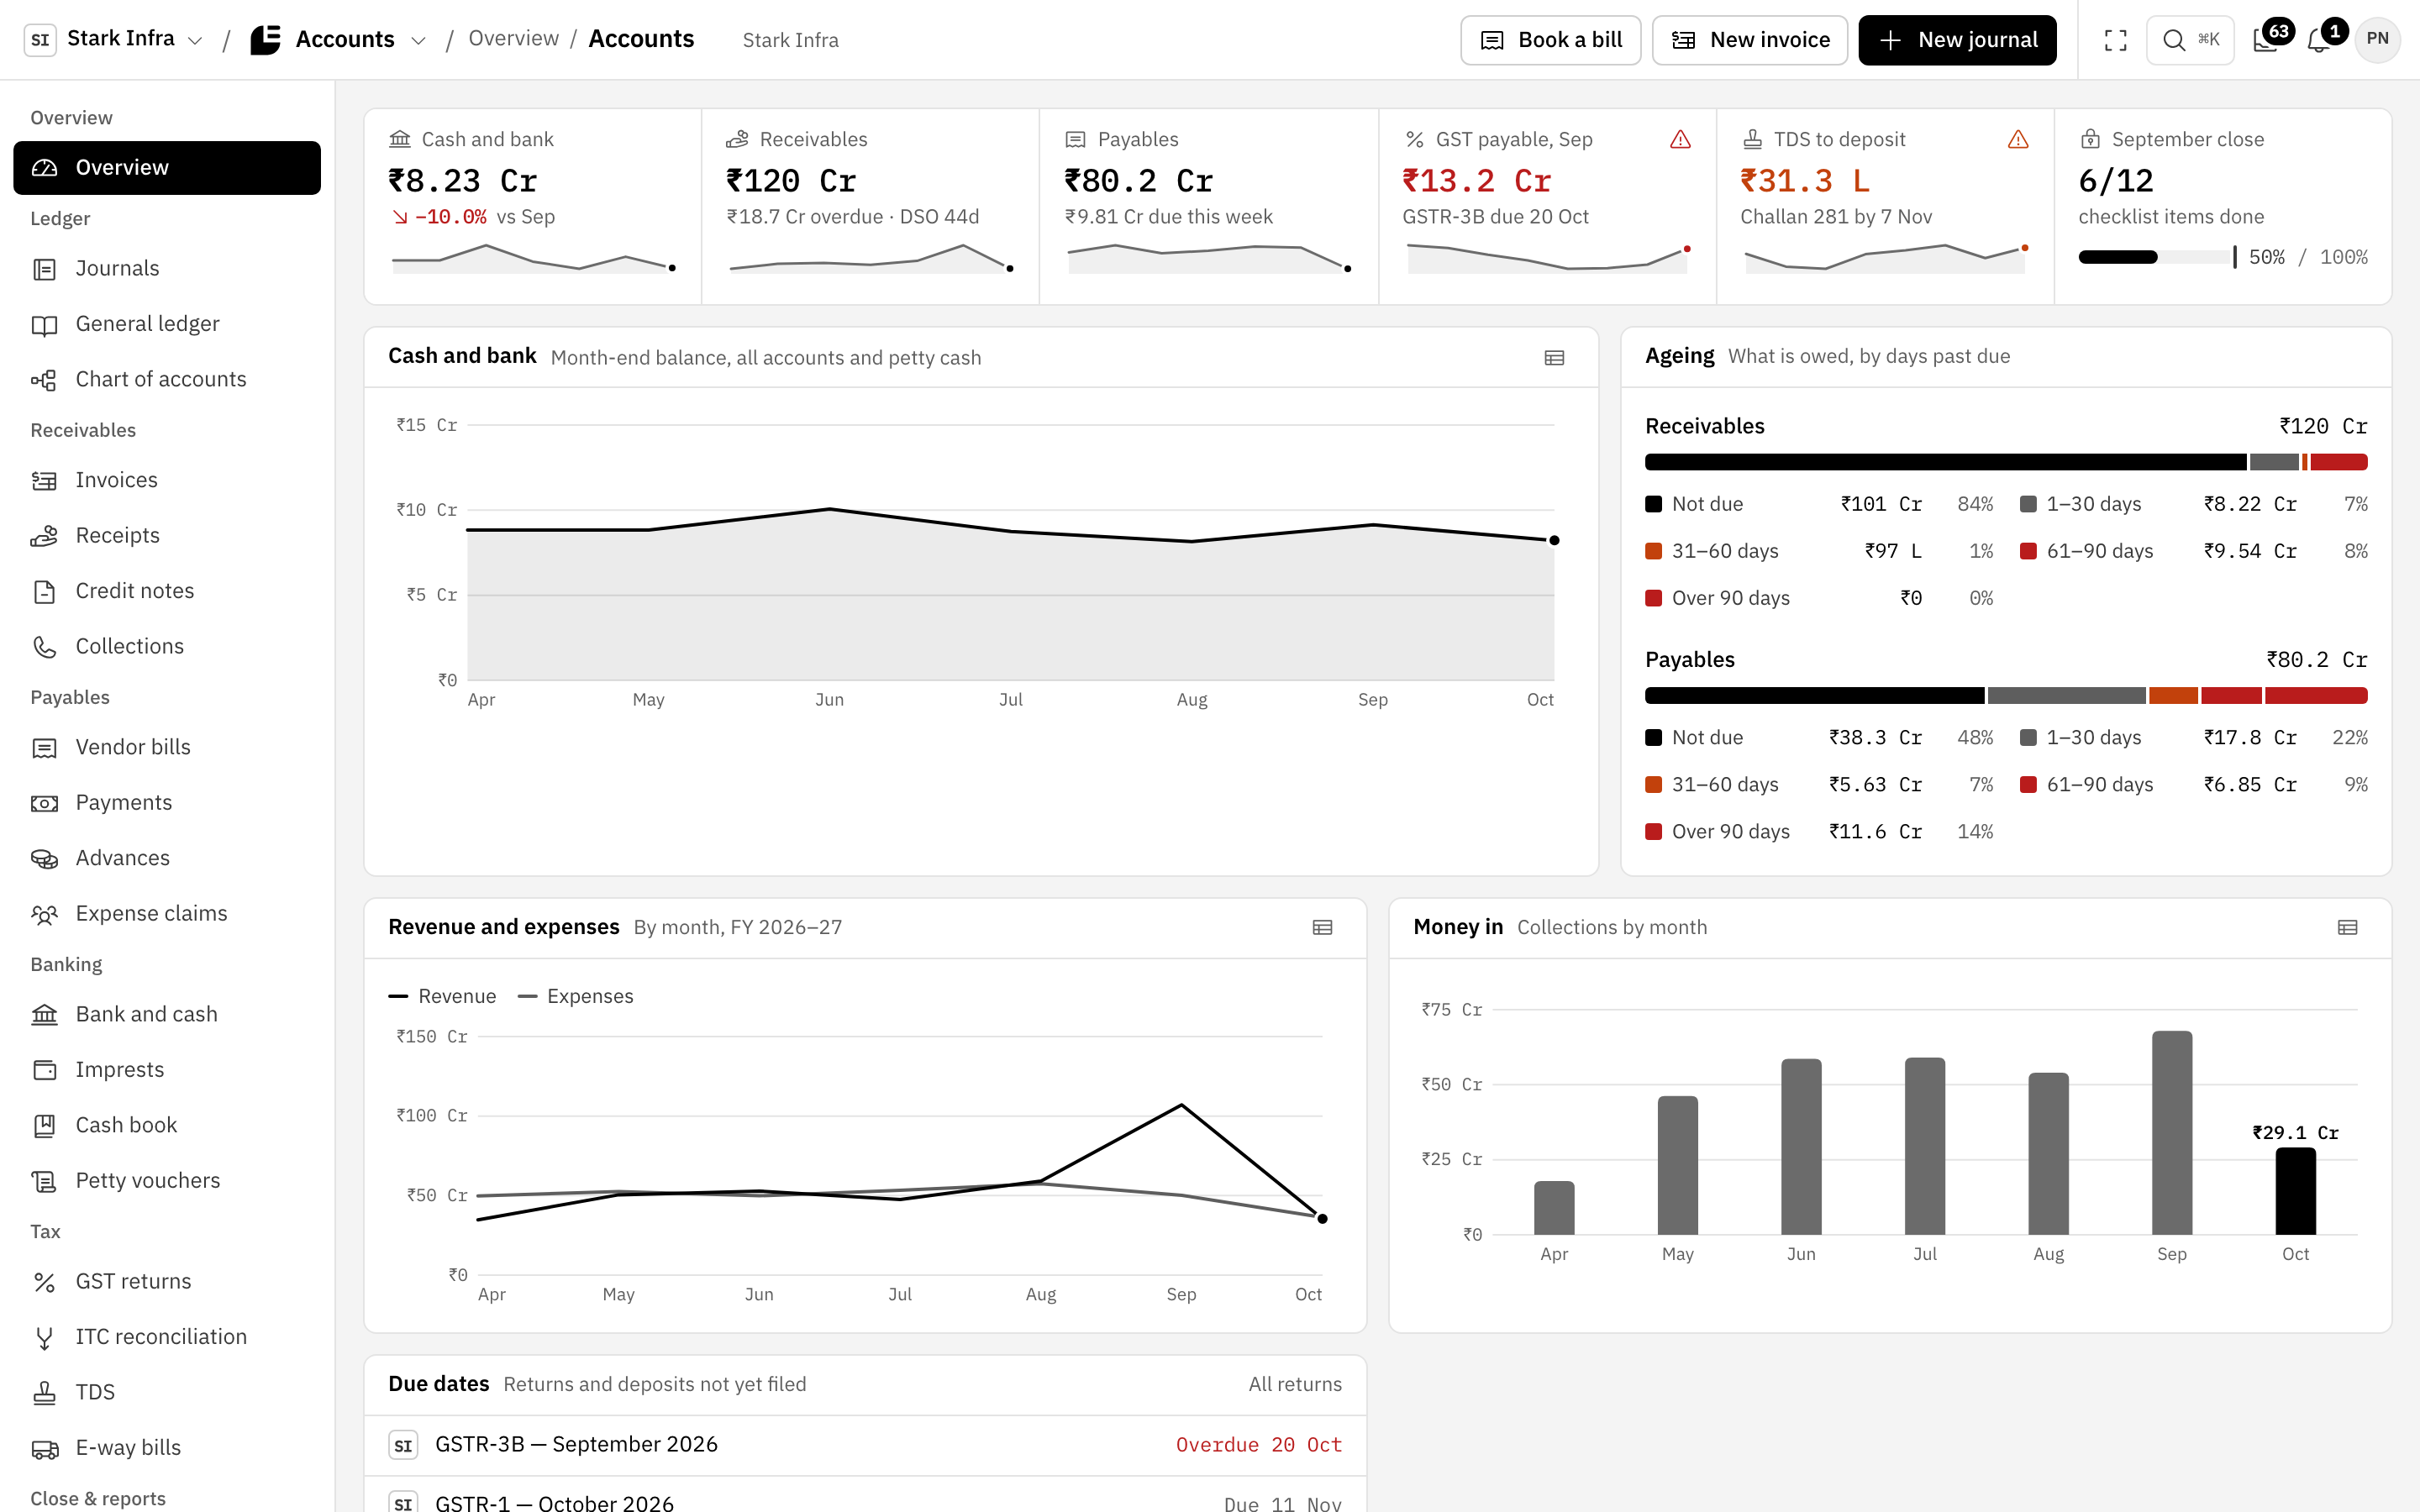Show Cash and bank chart as table
The image size is (2420, 1512).
[x=1554, y=358]
